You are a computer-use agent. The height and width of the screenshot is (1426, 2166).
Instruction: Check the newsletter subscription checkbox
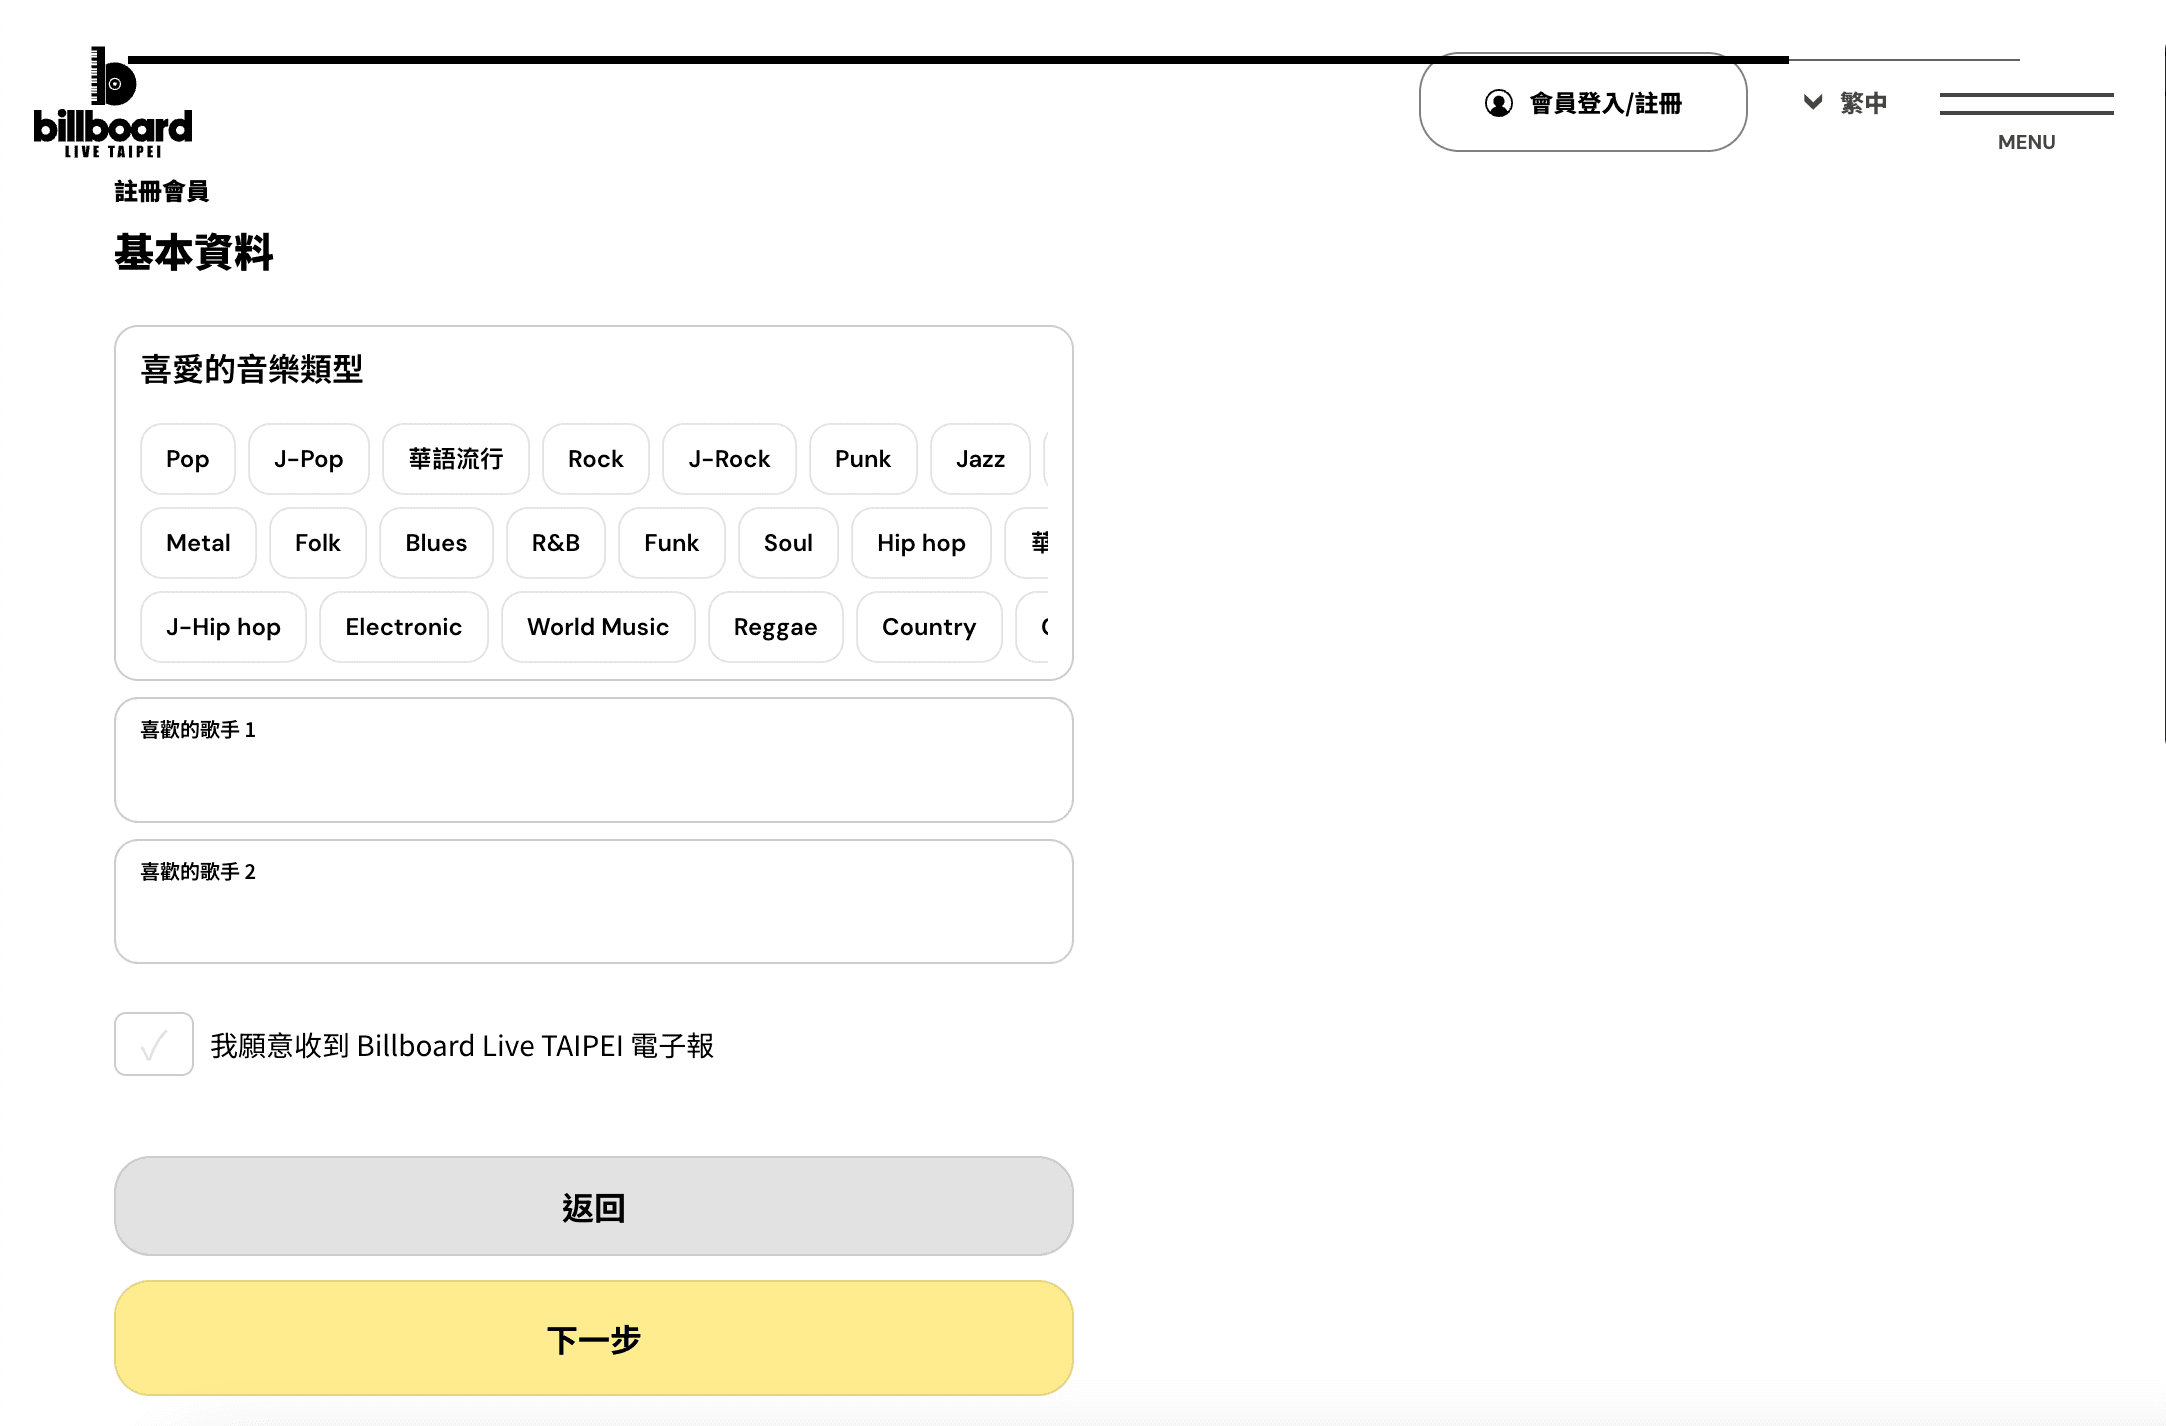click(153, 1044)
